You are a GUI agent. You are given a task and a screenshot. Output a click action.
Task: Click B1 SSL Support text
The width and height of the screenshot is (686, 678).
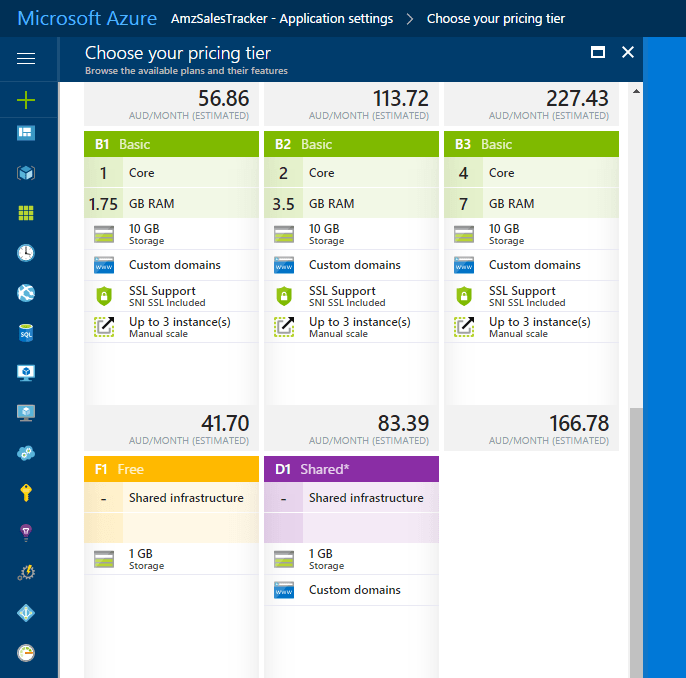pyautogui.click(x=162, y=291)
